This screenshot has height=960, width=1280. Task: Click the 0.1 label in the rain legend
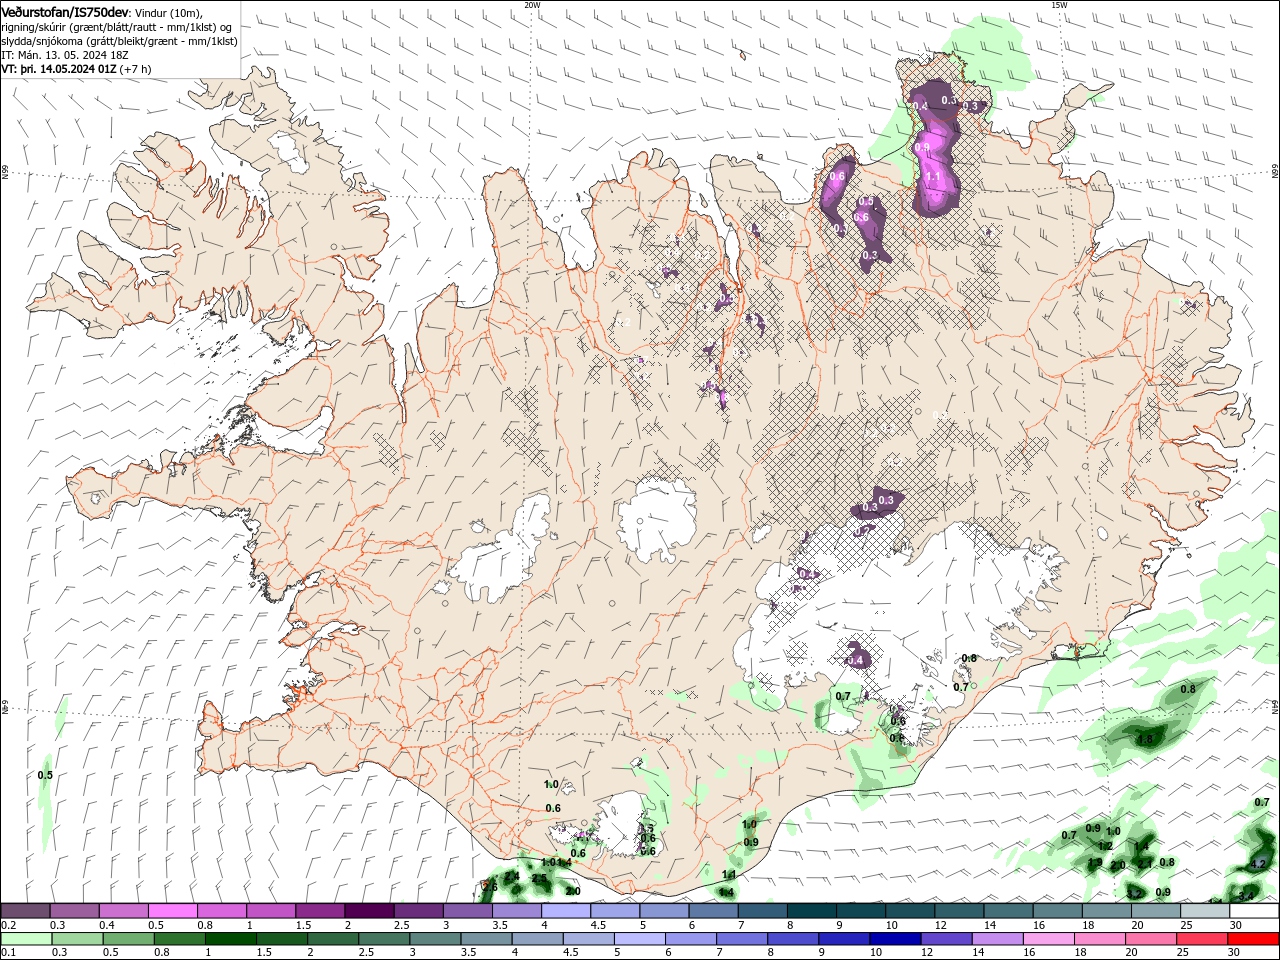9,952
